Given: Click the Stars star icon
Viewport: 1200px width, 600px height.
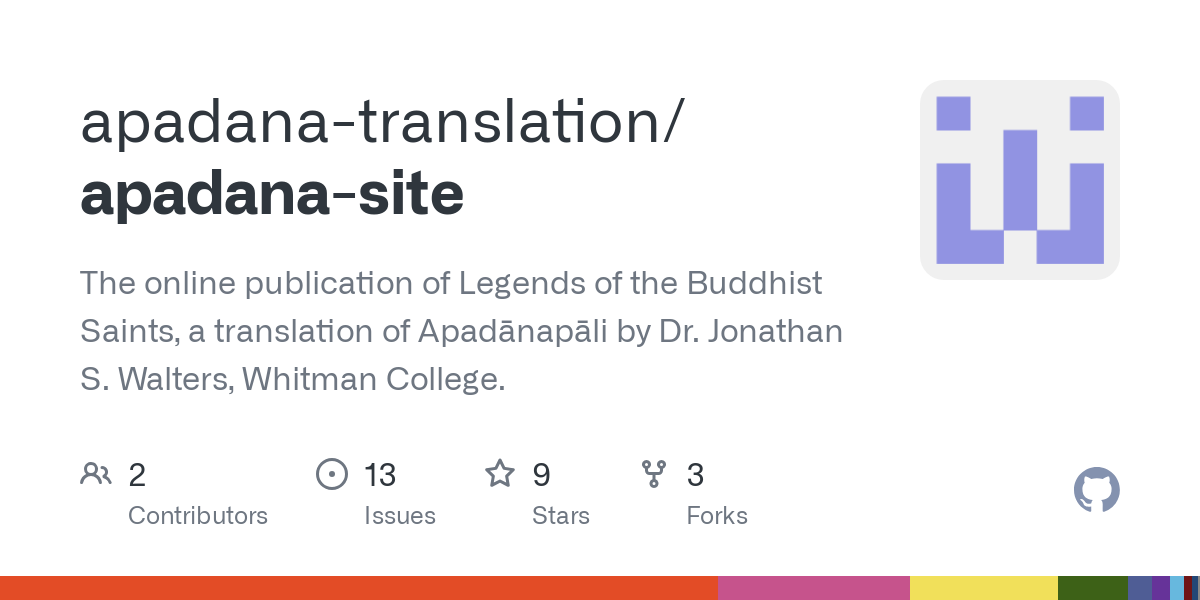Looking at the screenshot, I should point(499,473).
